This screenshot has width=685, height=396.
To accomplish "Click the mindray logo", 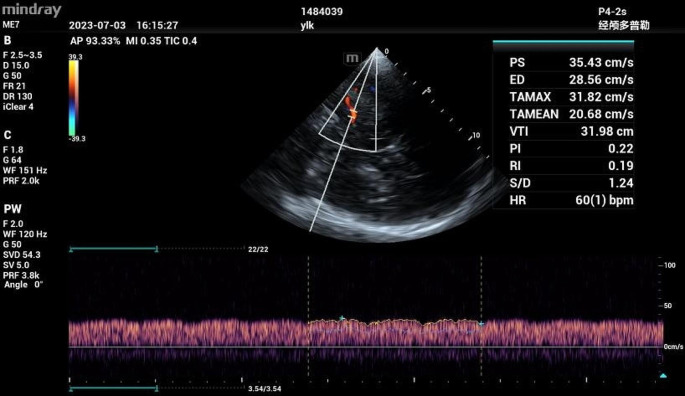I will click(x=31, y=10).
